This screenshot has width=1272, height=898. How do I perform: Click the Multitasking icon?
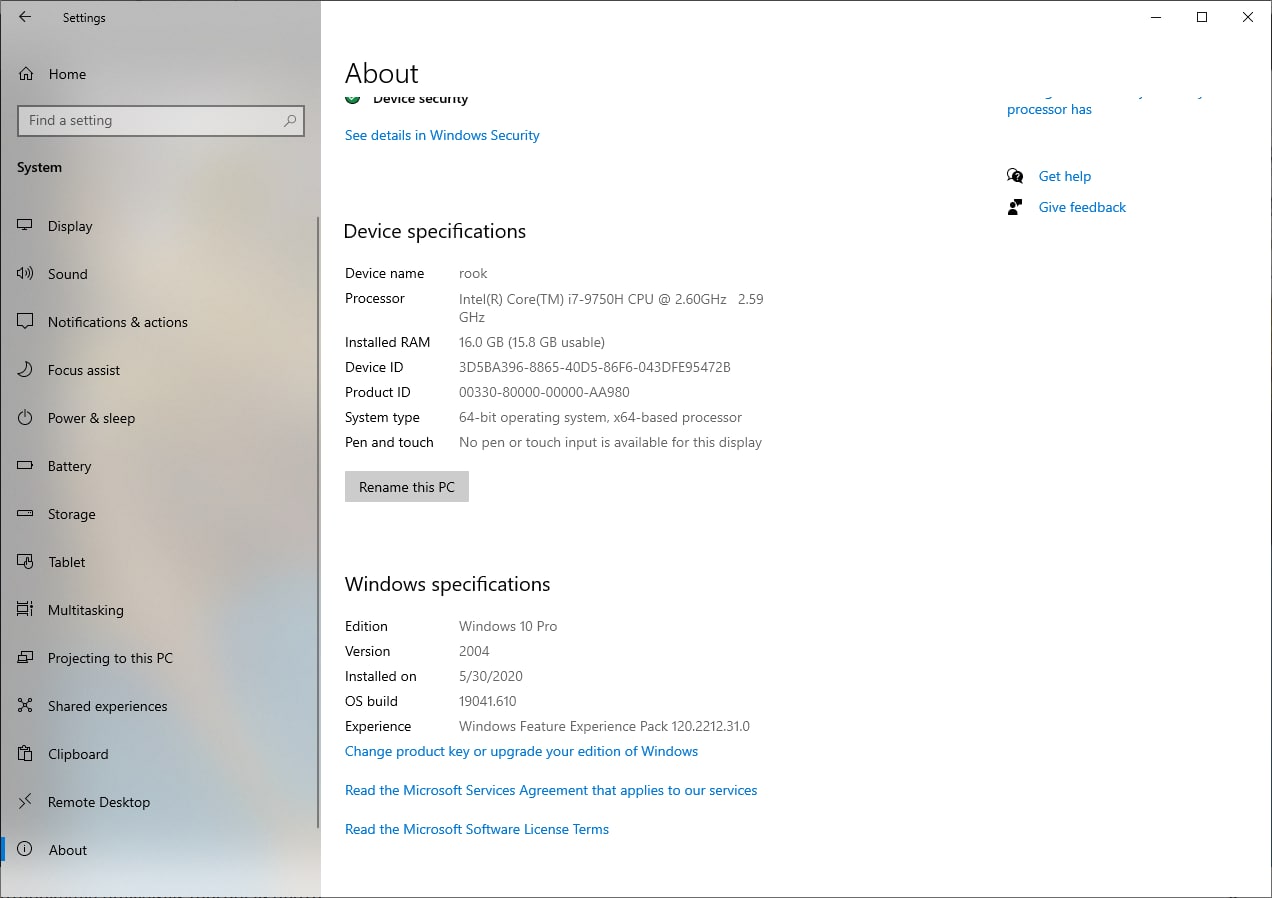[x=26, y=610]
